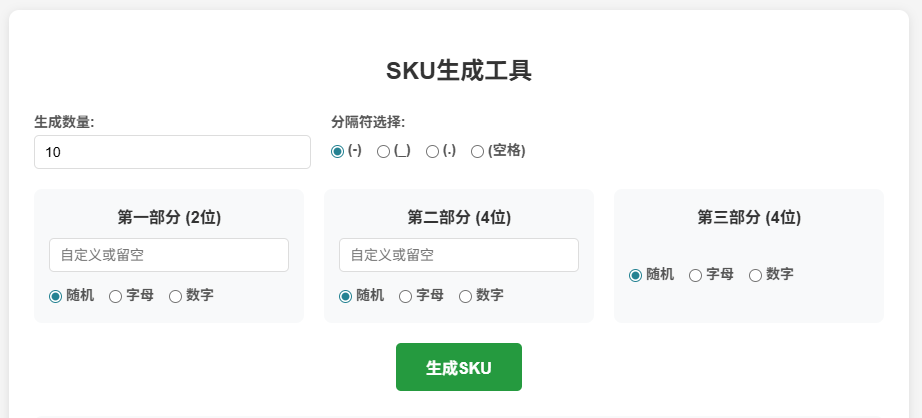This screenshot has height=418, width=922.
Task: Click the 第三部分 (4位) section heading
Action: (749, 217)
